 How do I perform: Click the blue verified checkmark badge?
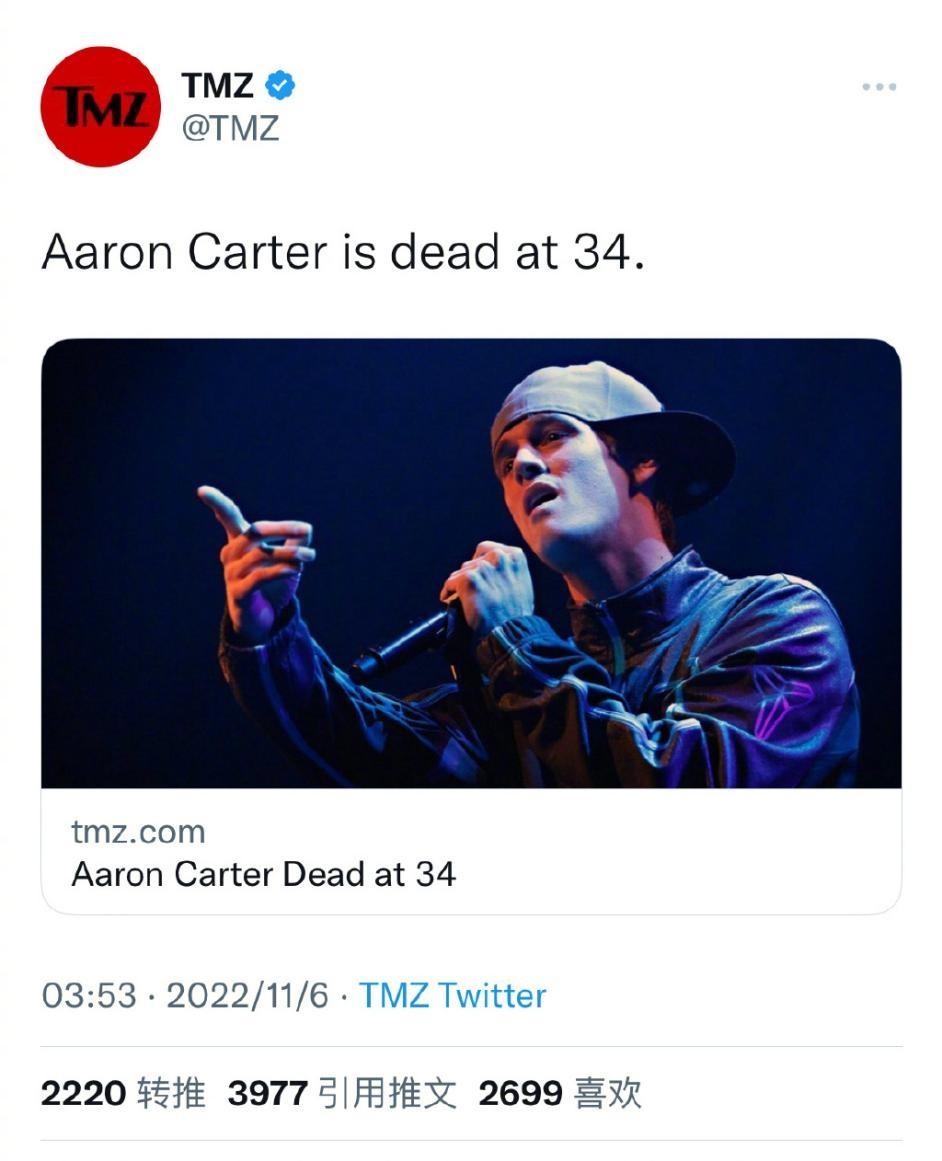coord(280,87)
